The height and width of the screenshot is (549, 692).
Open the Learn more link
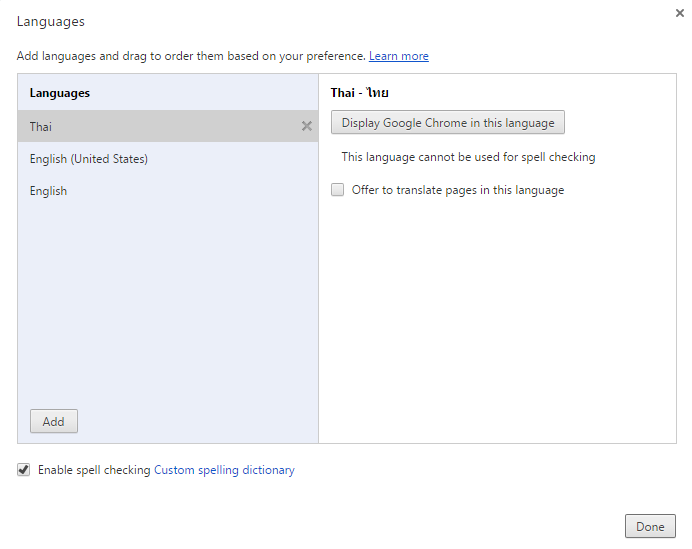click(x=399, y=56)
